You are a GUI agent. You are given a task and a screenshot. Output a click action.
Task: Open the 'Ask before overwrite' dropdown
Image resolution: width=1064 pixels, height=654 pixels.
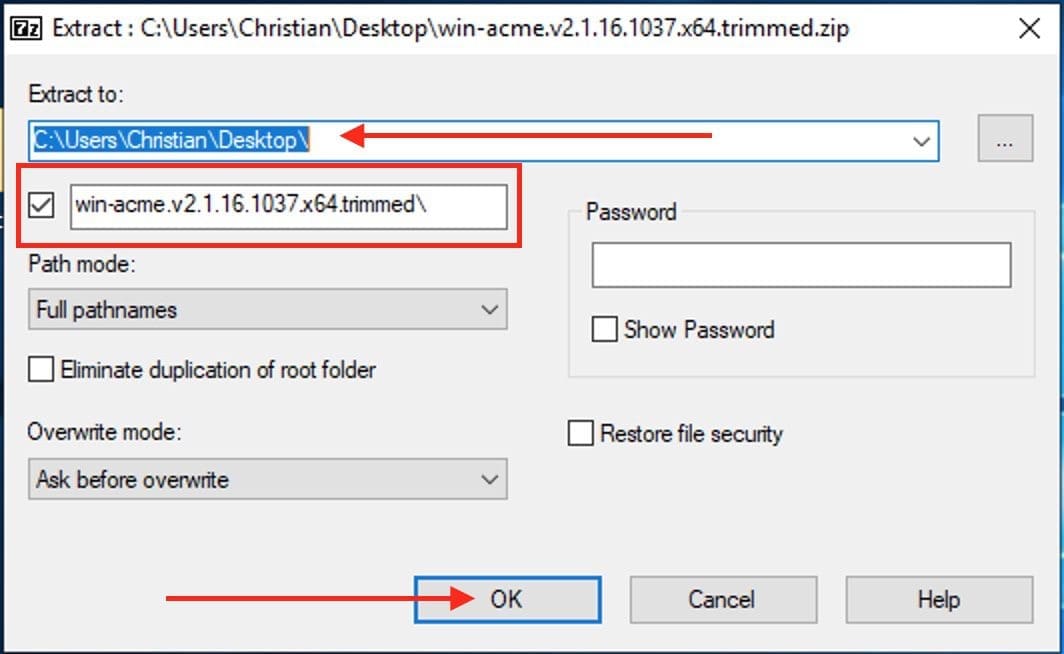pos(267,480)
